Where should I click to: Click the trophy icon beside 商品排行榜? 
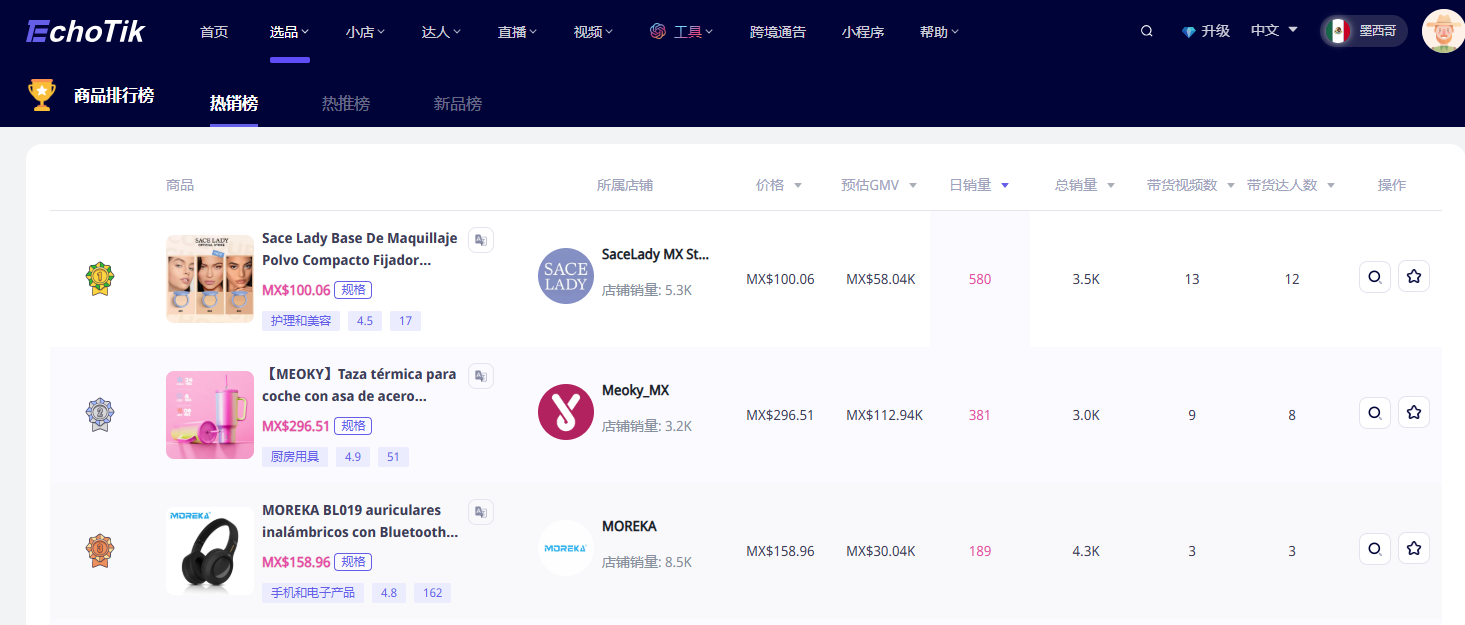tap(42, 95)
